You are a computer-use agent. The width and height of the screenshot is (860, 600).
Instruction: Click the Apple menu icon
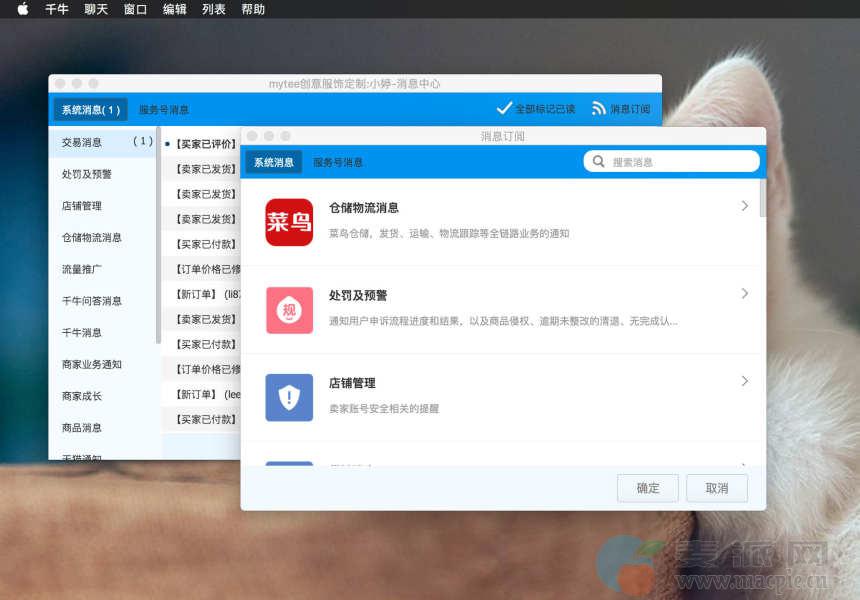tap(22, 9)
